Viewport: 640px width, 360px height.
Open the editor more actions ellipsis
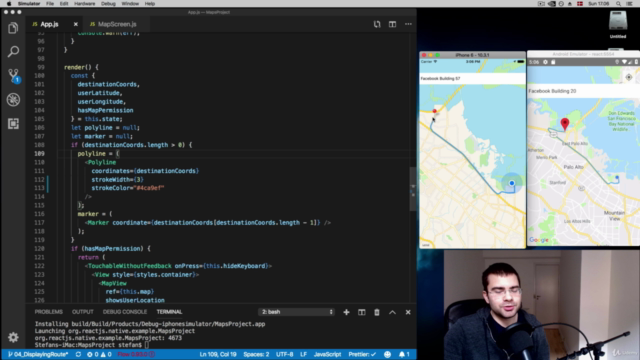tap(408, 24)
